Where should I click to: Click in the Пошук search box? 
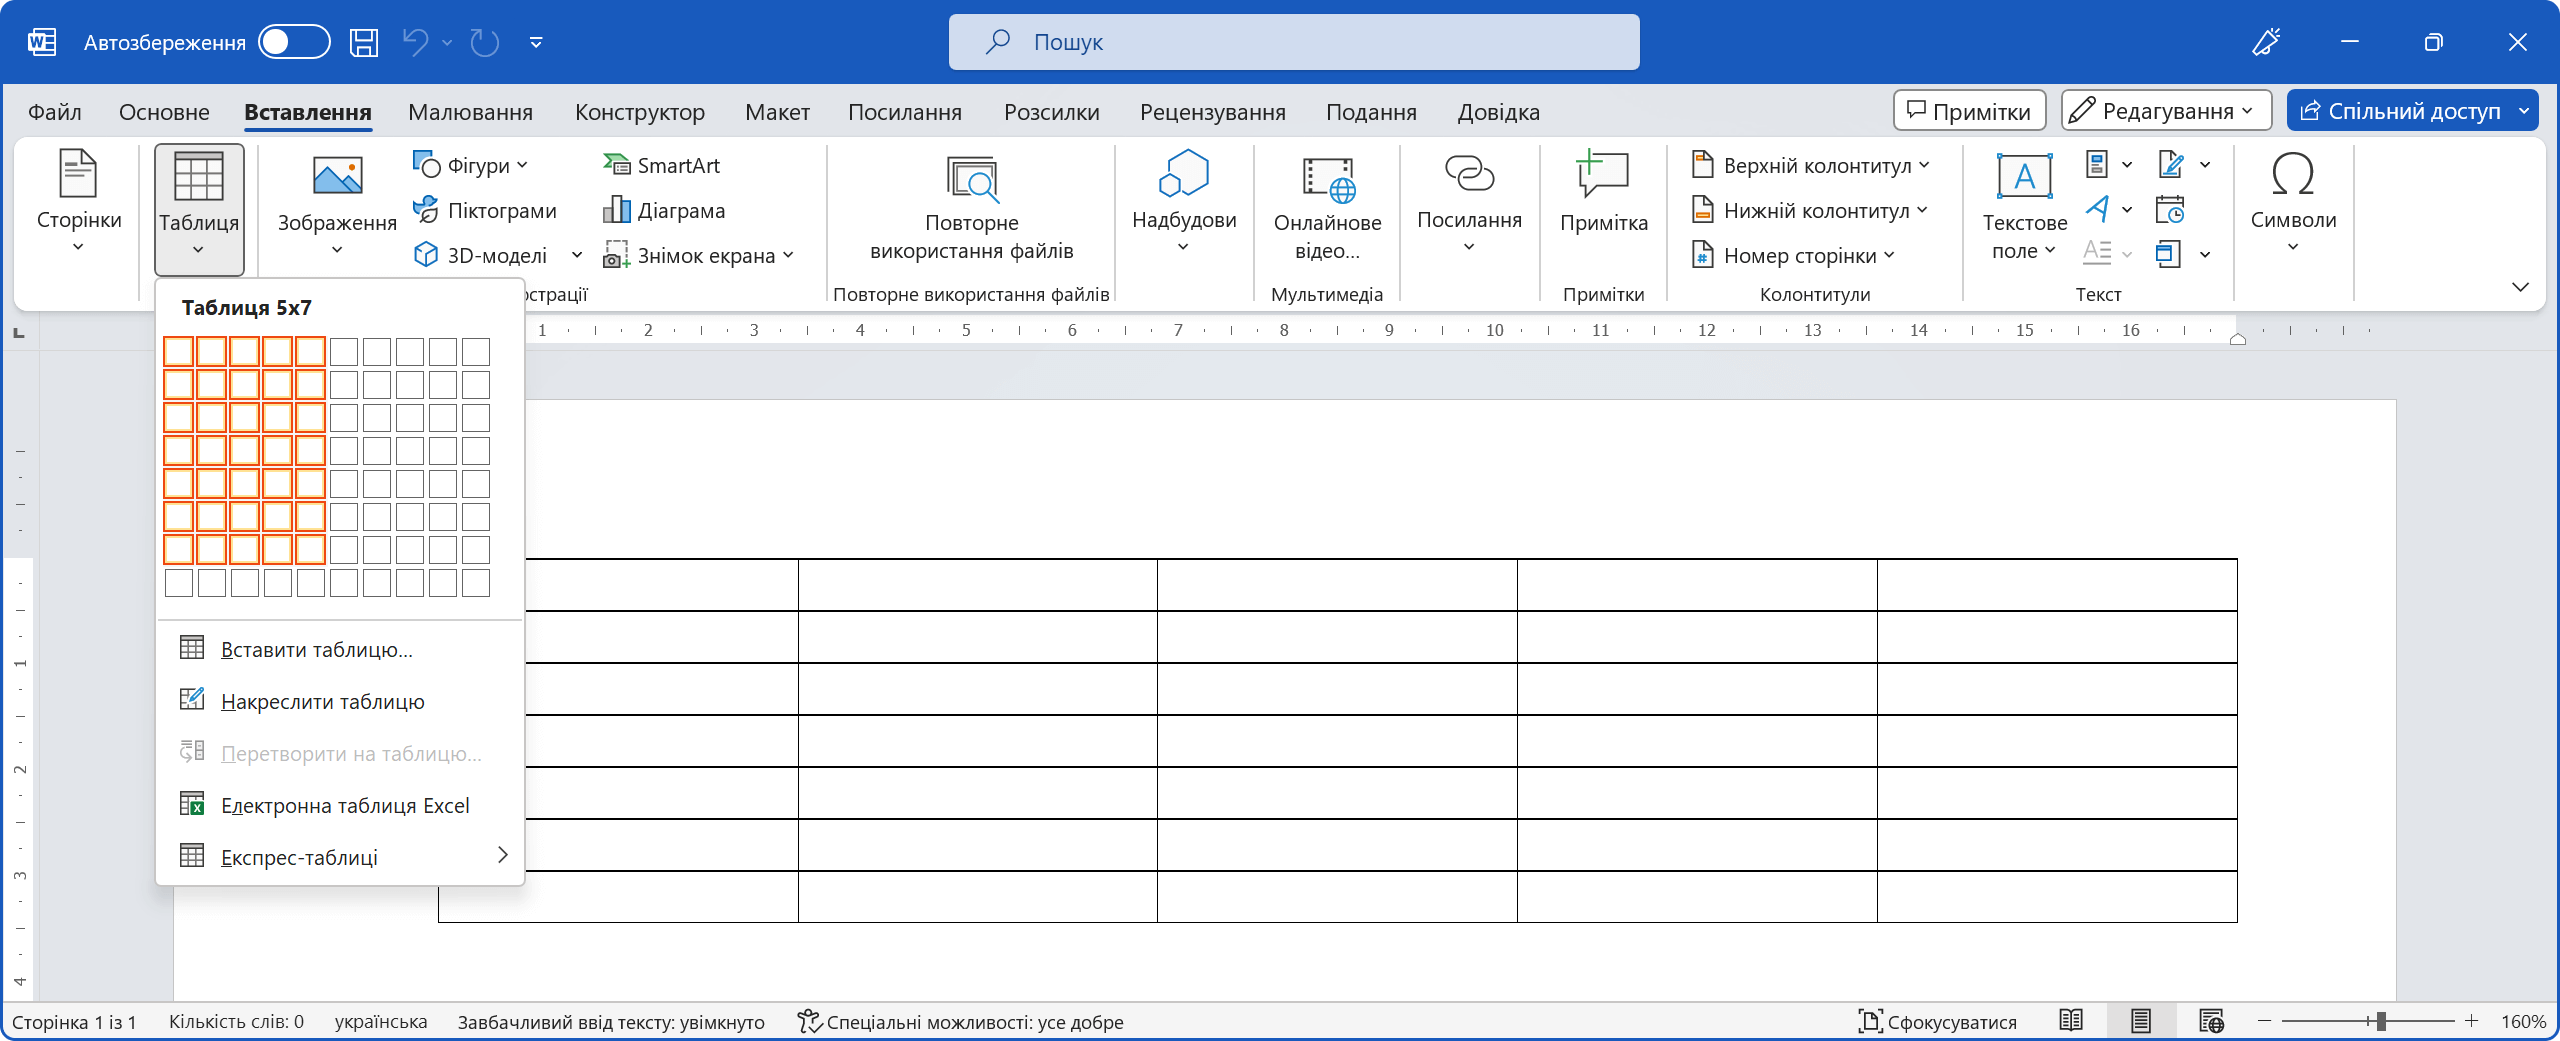pyautogui.click(x=1294, y=42)
